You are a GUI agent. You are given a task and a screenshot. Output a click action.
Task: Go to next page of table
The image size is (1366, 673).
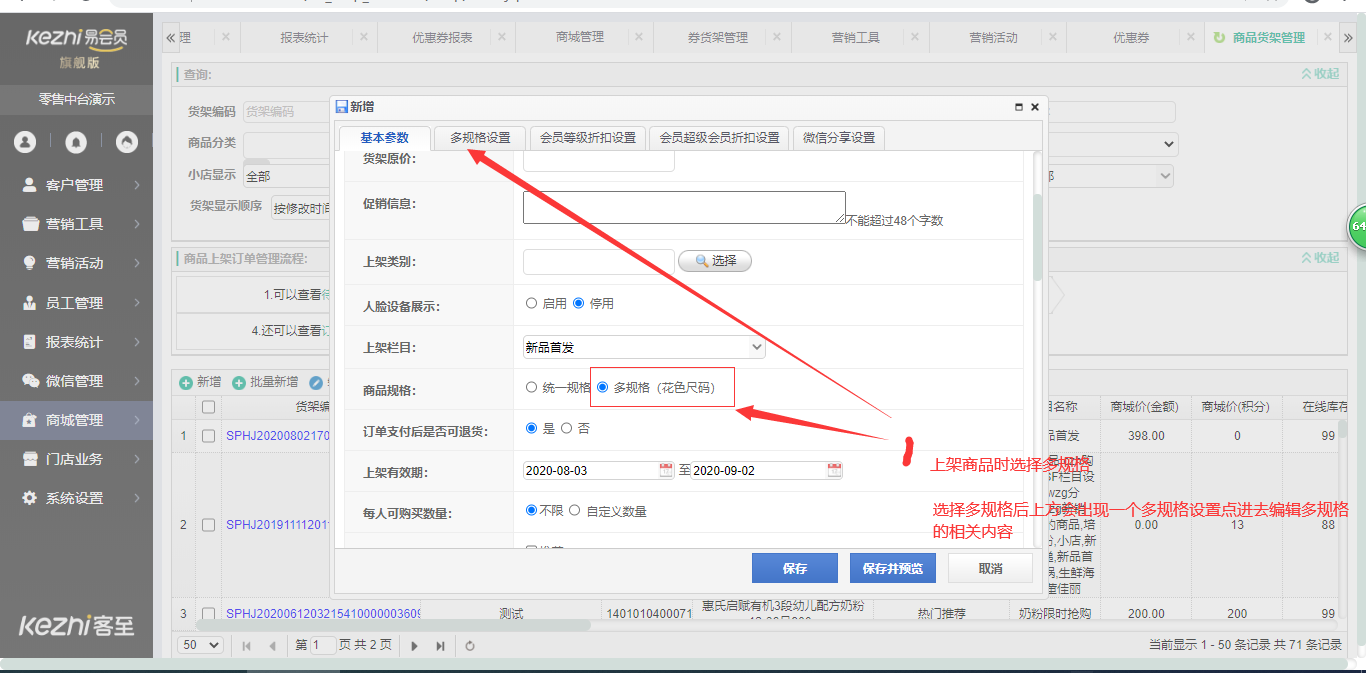[415, 646]
